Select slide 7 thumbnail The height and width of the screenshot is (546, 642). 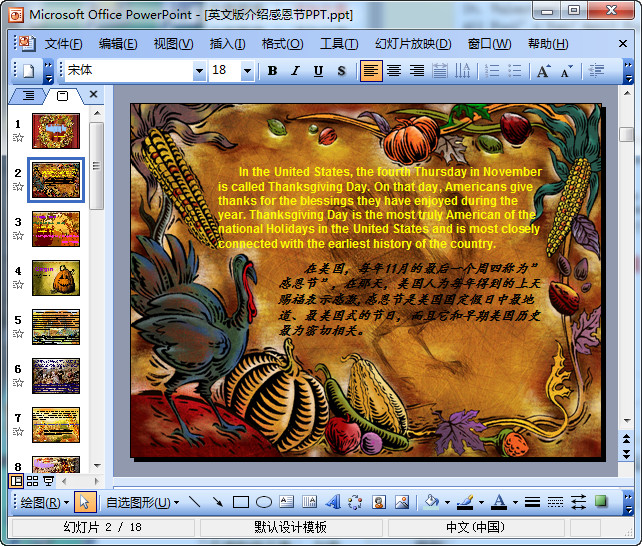(x=56, y=425)
